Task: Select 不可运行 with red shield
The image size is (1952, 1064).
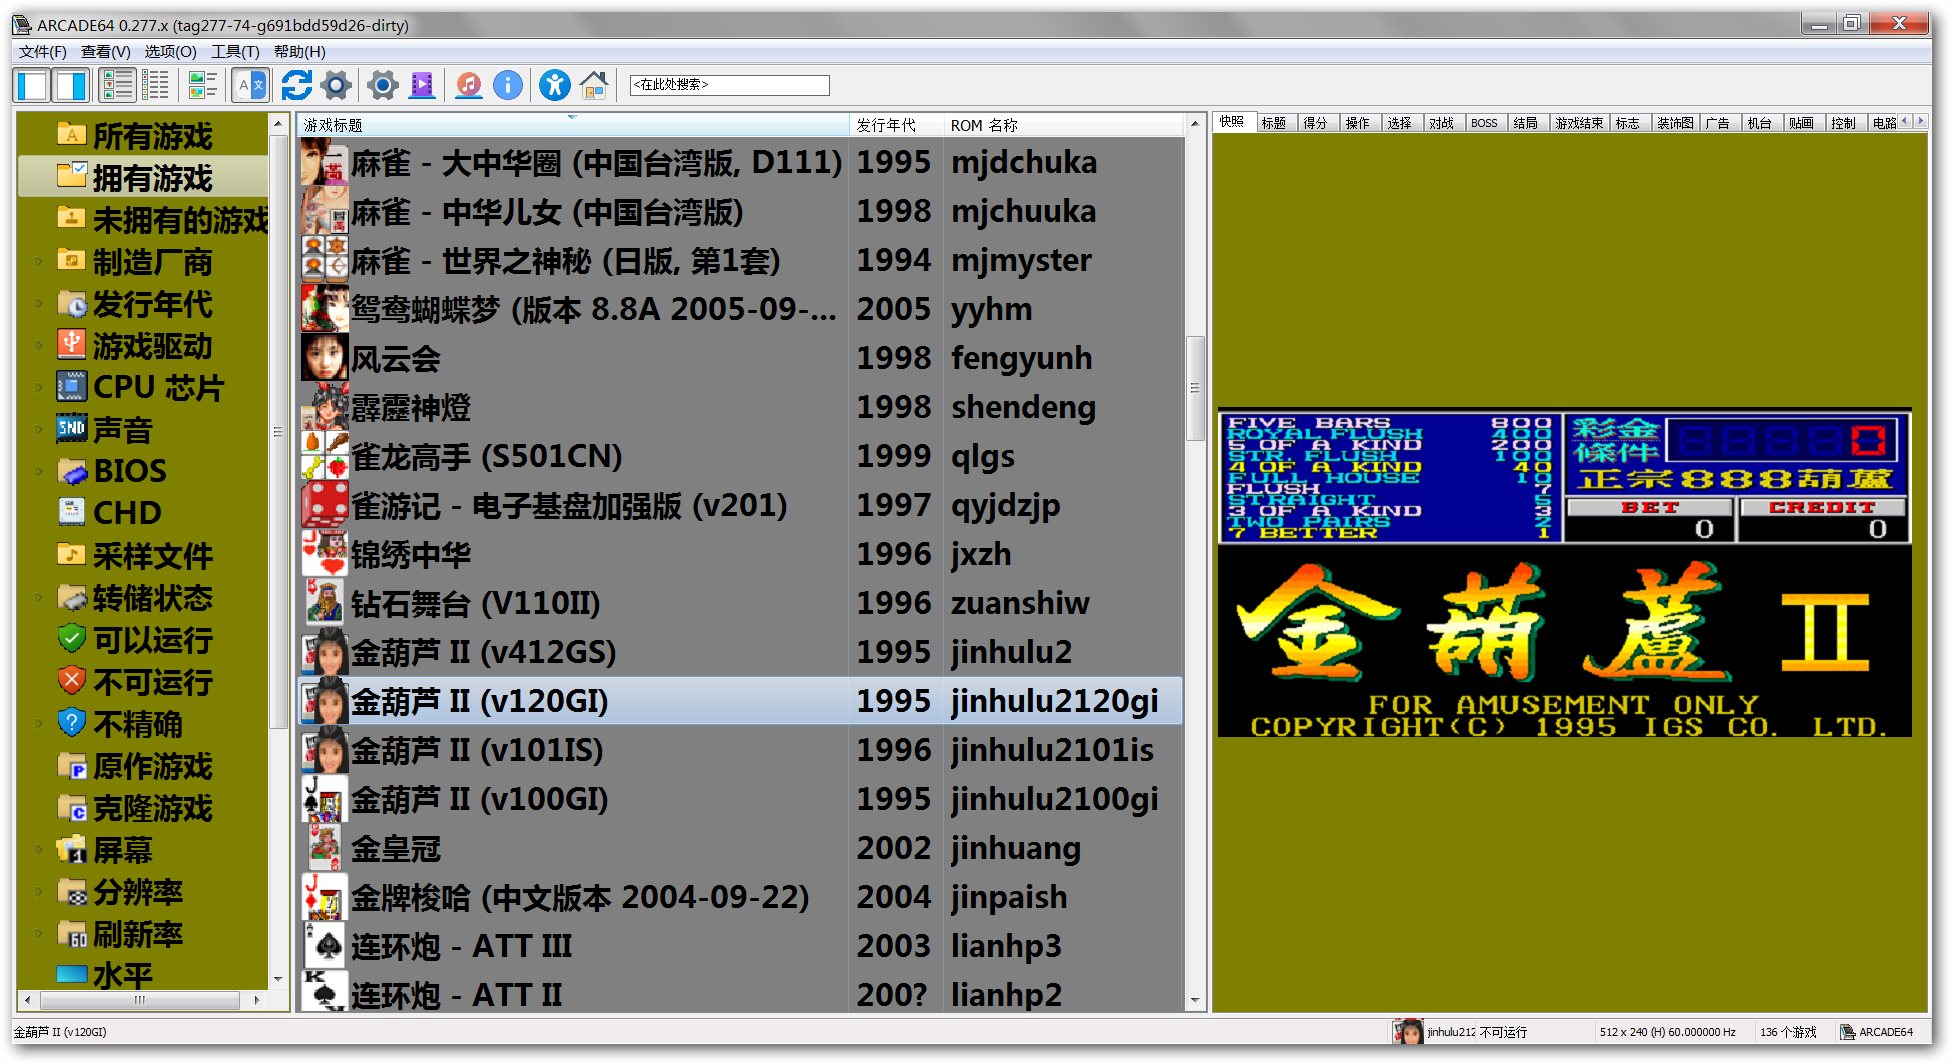Action: (x=152, y=682)
